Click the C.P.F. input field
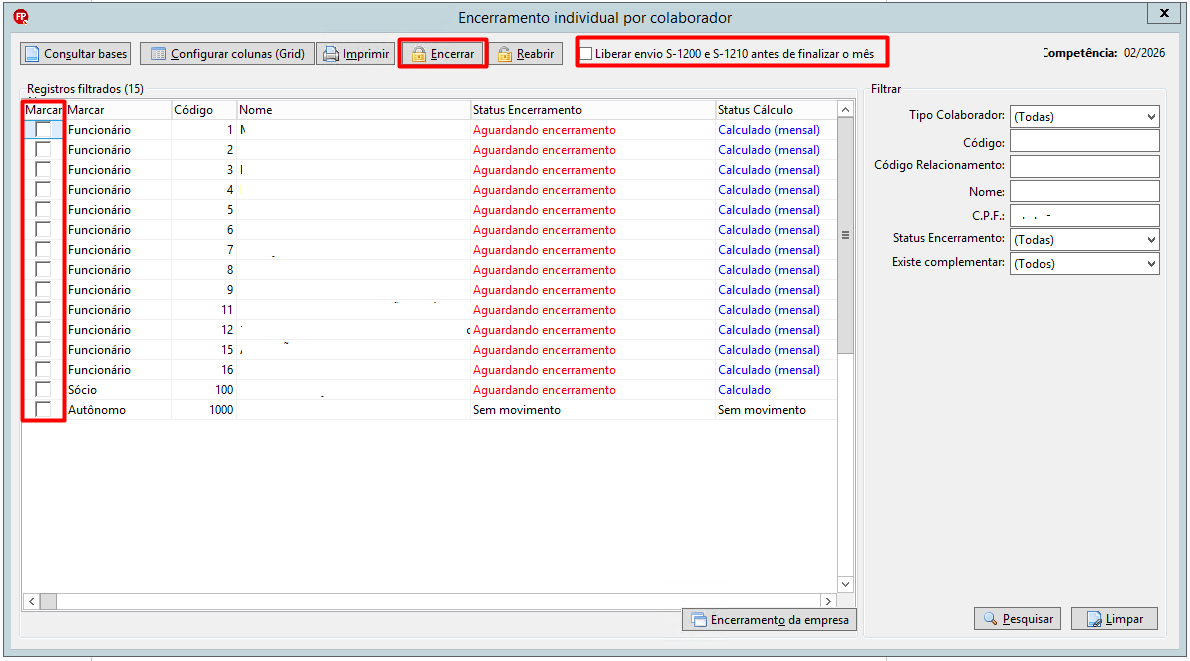The image size is (1190, 661). tap(1085, 216)
